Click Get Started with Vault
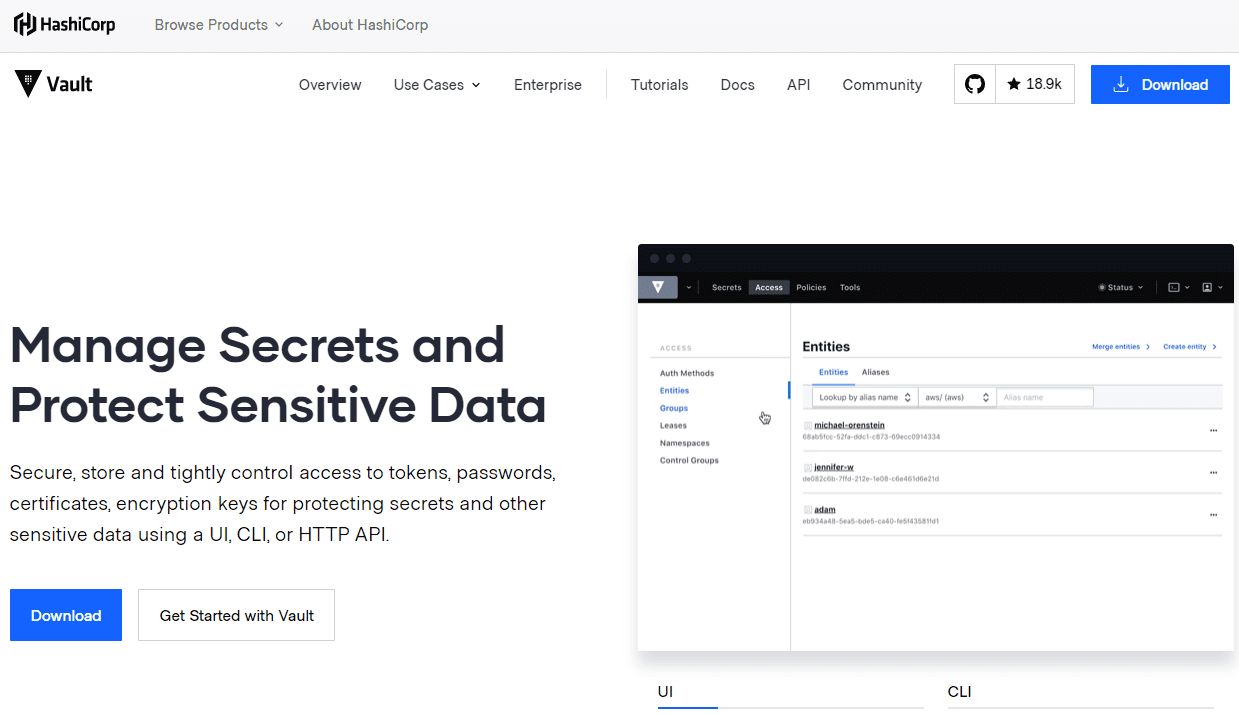 click(236, 615)
